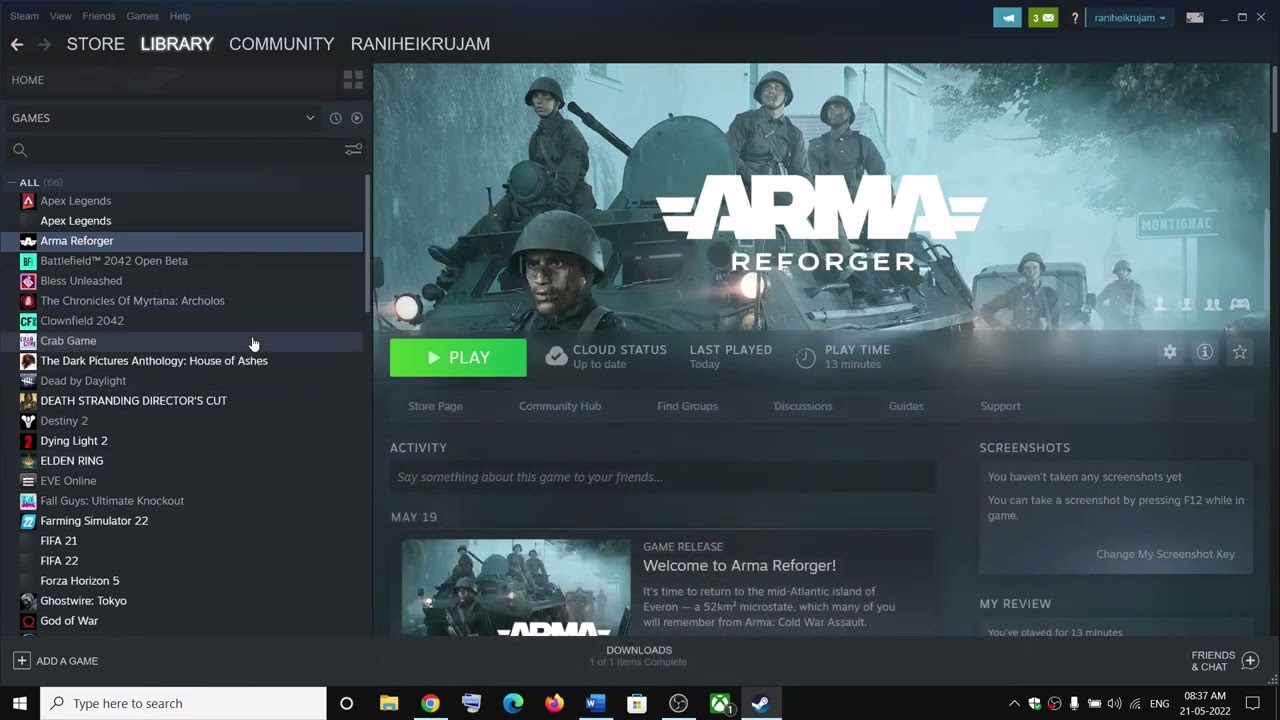Screen dimensions: 1280x720
Task: Open raniheikrujam account dropdown
Action: 1129,18
